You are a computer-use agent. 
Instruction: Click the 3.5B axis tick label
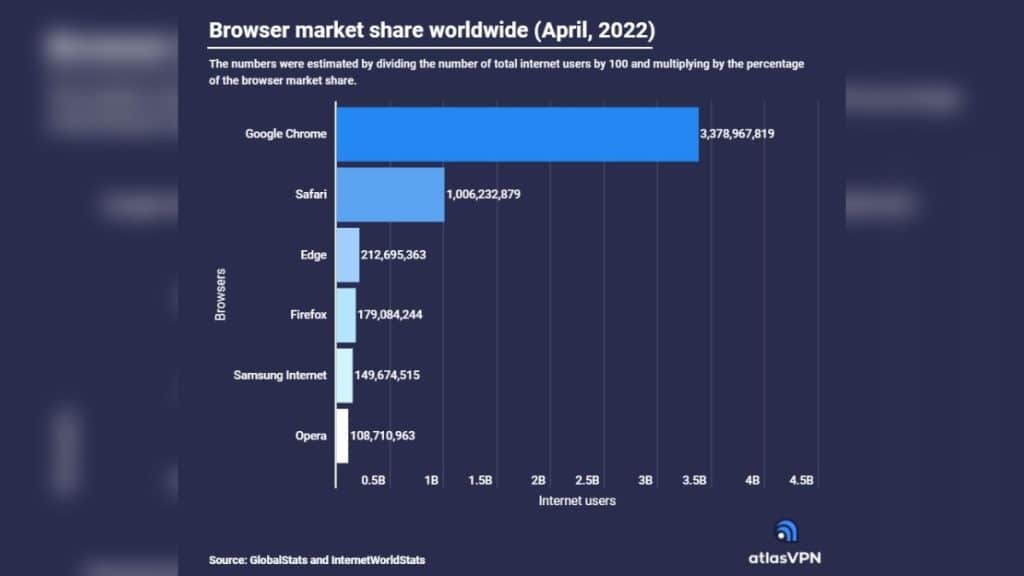[x=694, y=481]
